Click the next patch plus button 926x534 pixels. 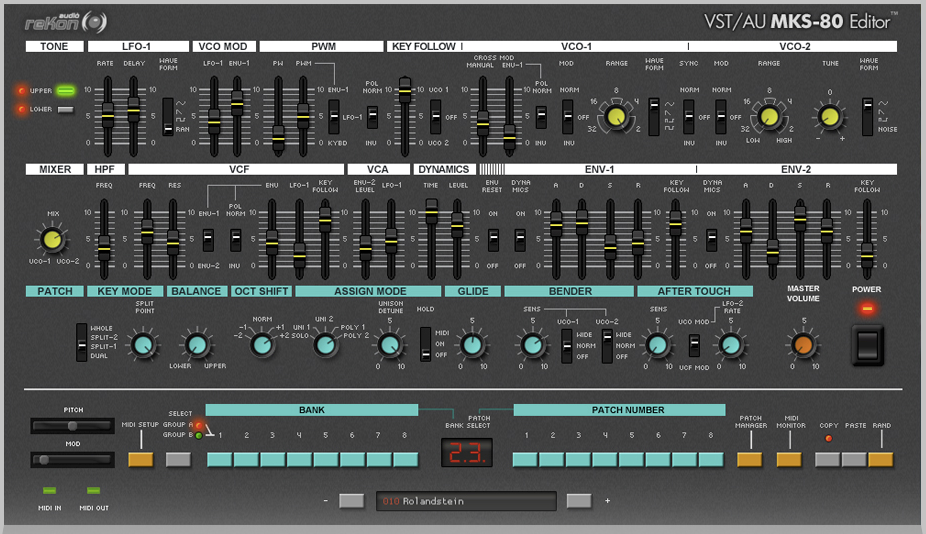pyautogui.click(x=579, y=501)
